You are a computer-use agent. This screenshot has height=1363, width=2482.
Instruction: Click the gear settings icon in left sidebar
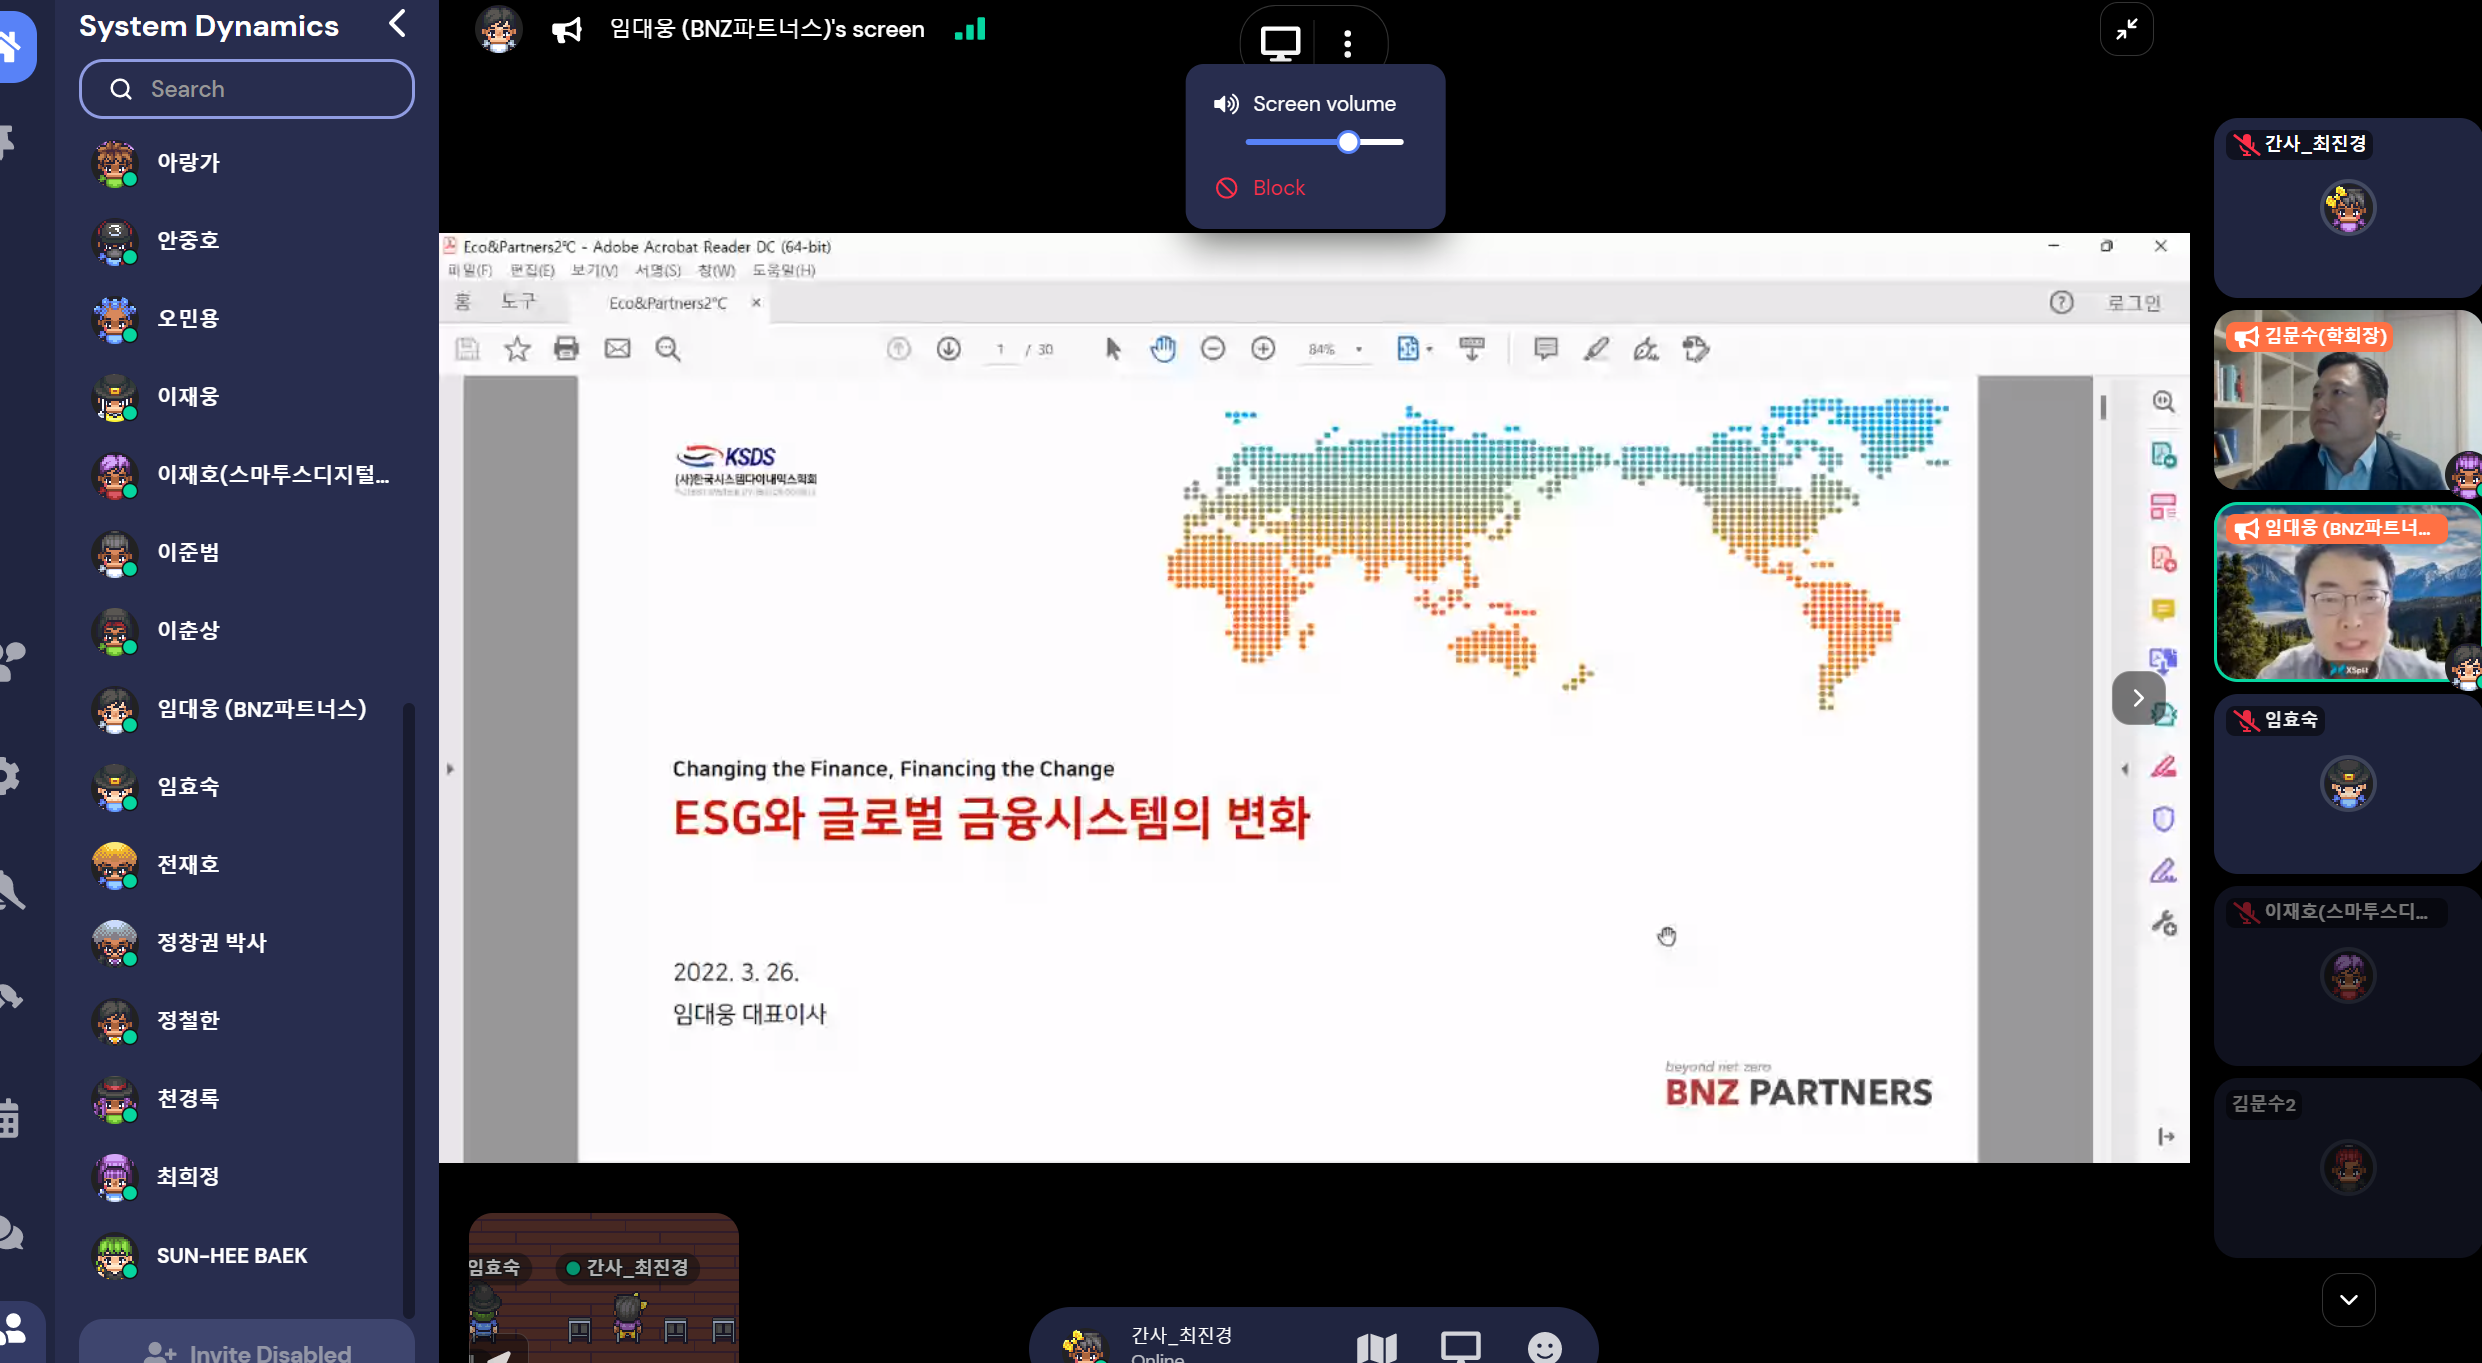coord(10,776)
